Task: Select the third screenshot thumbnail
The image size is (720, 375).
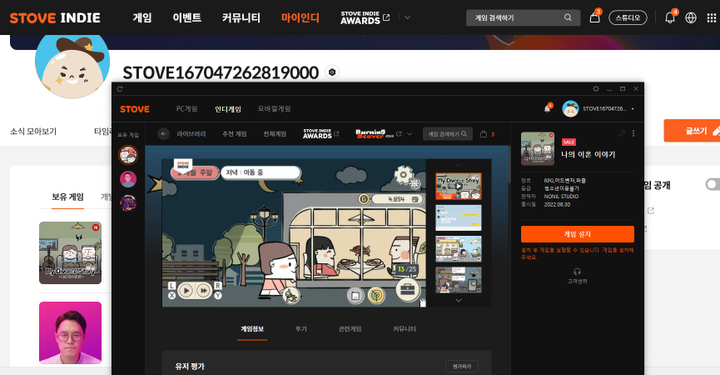Action: 458,249
